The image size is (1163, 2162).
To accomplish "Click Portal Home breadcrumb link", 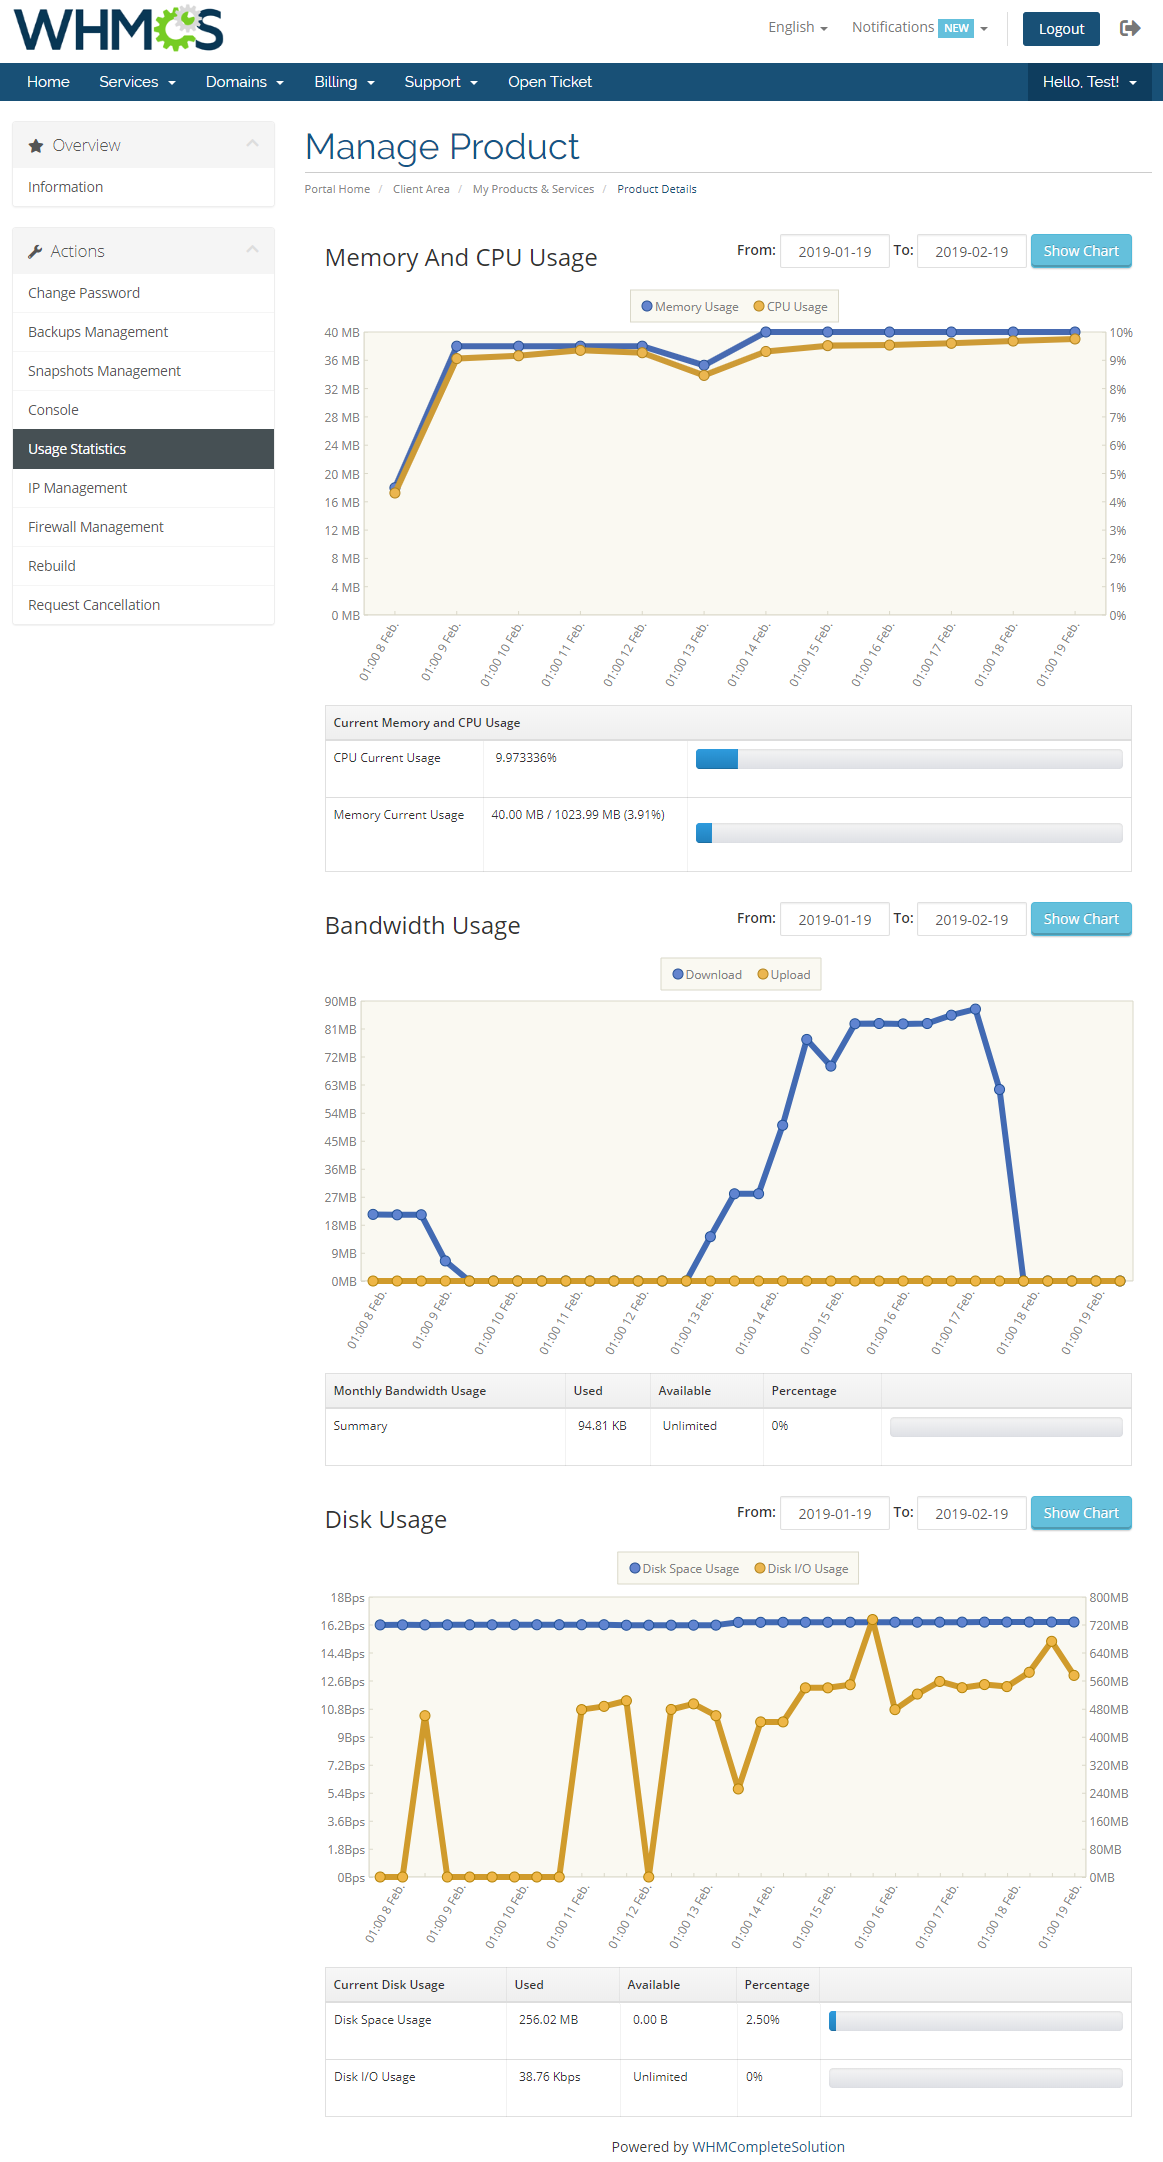I will (x=337, y=189).
